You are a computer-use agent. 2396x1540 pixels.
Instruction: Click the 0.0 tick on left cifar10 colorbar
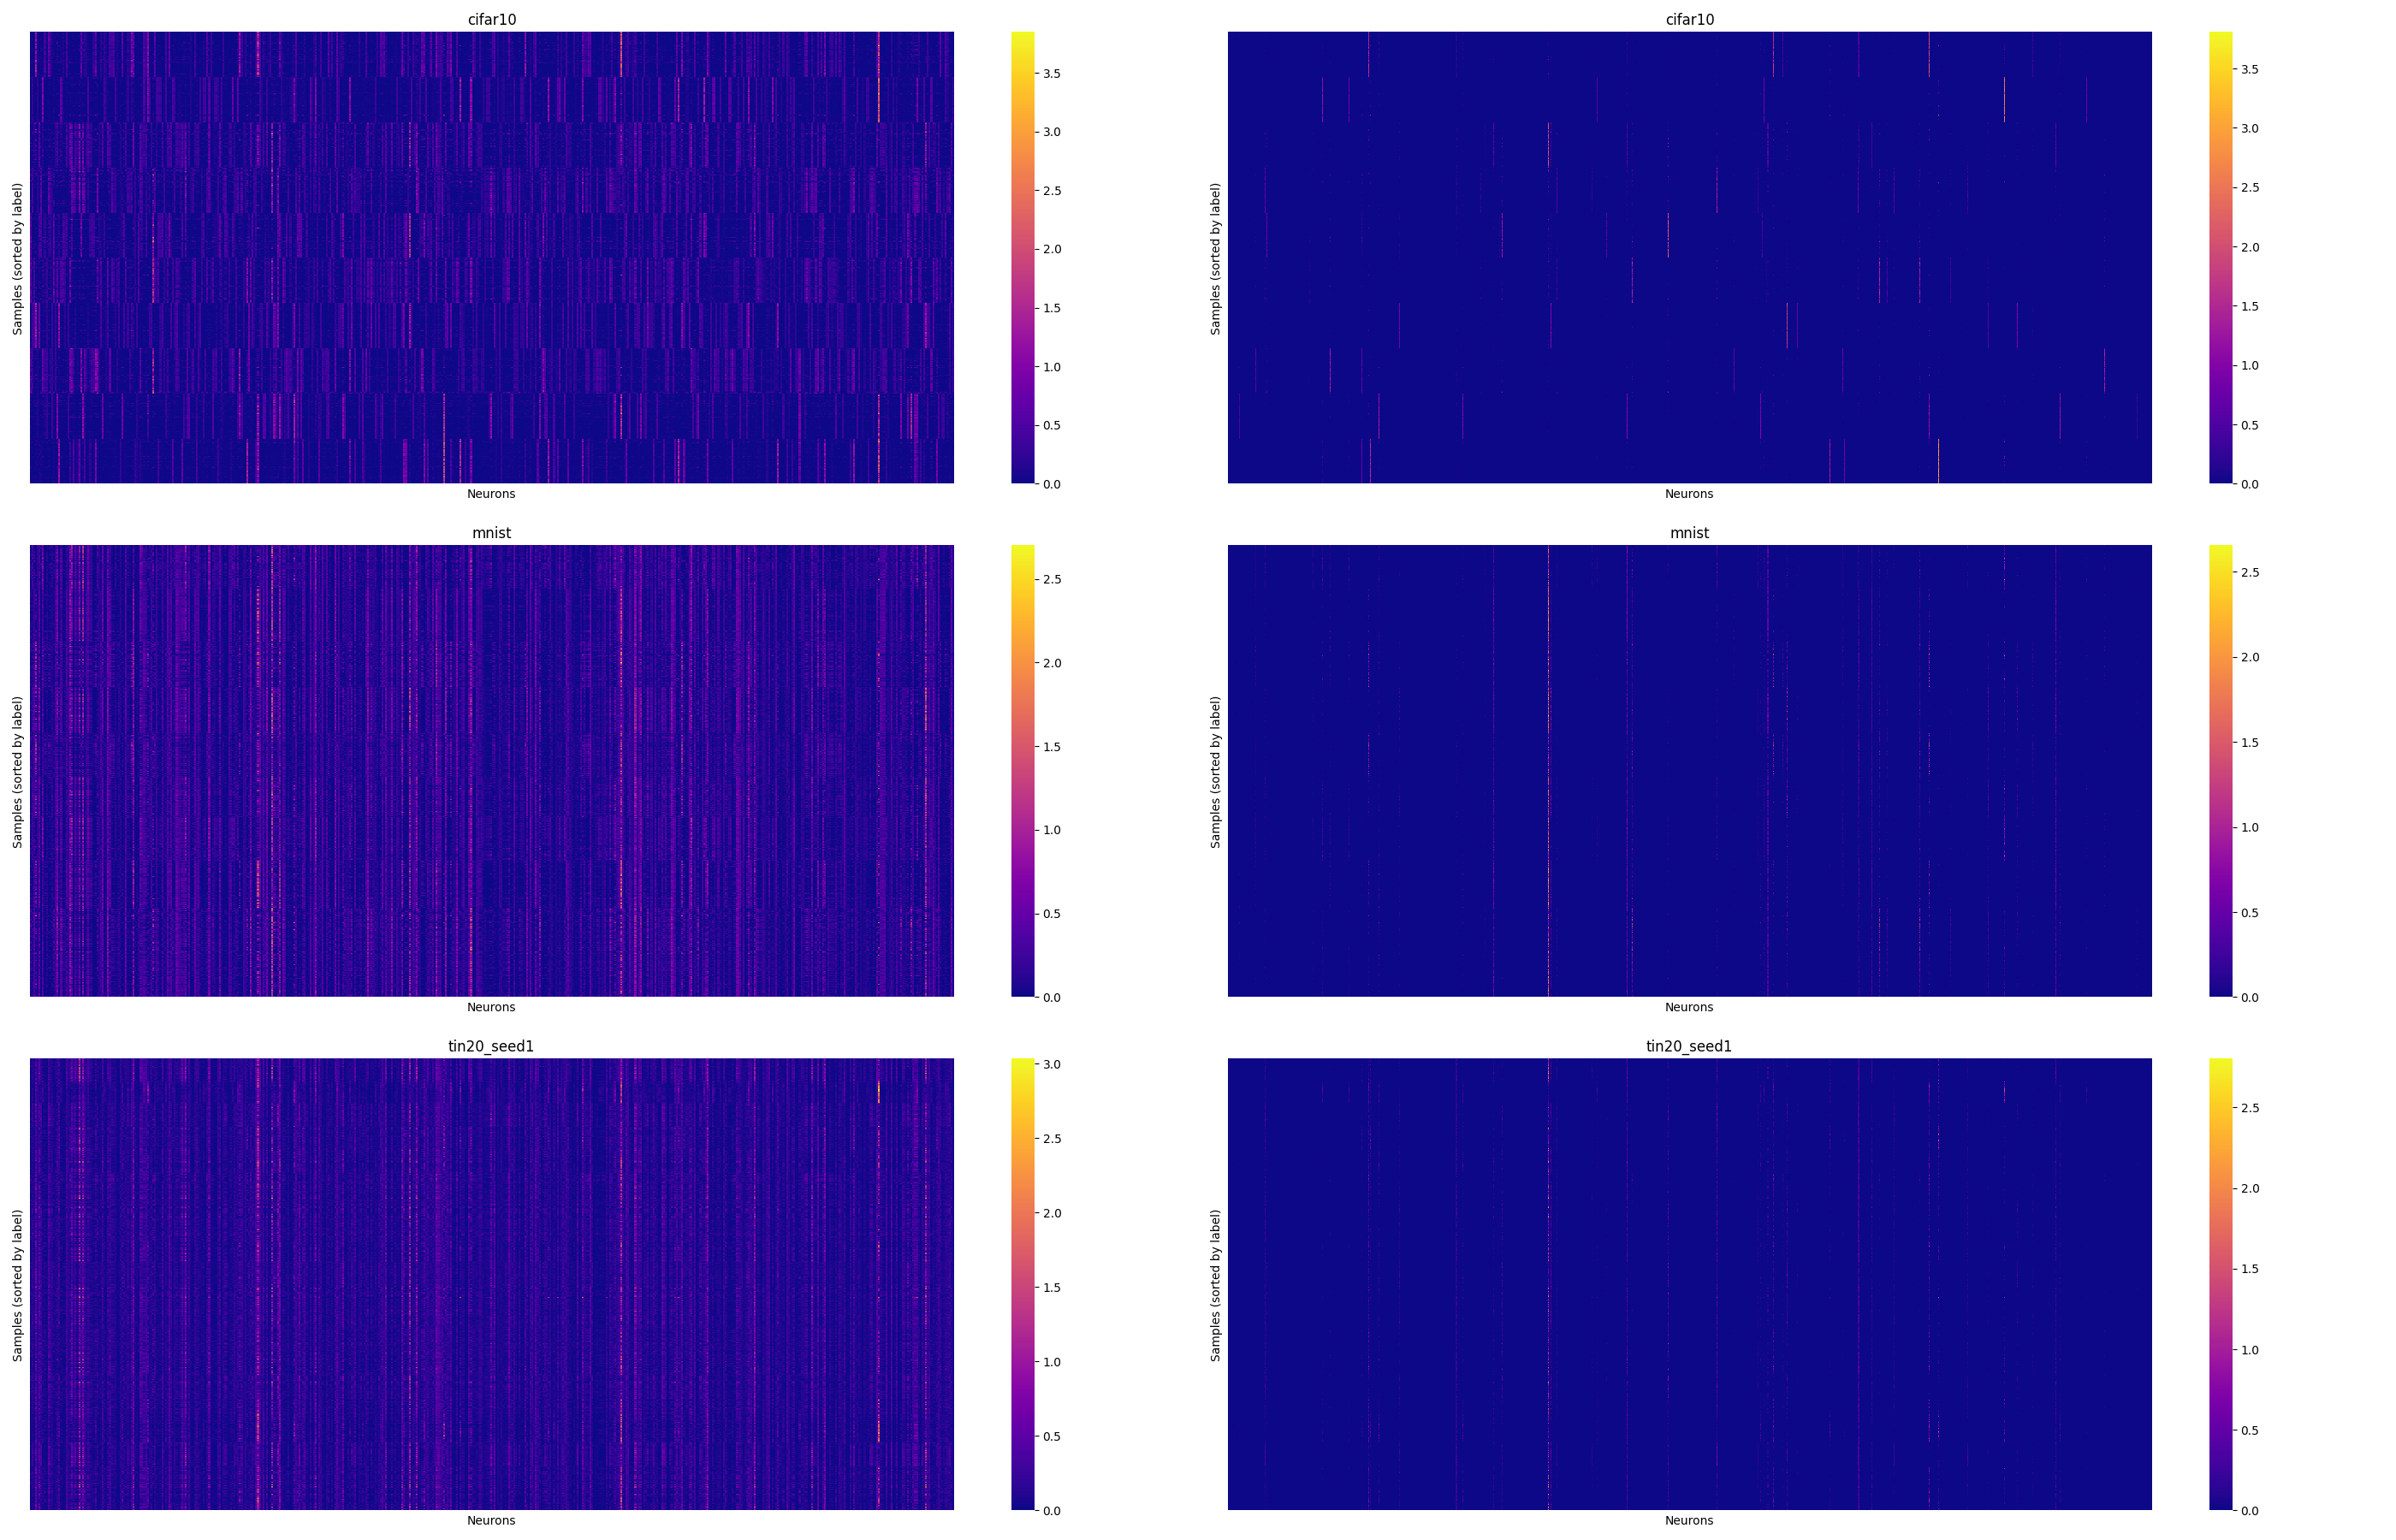[1052, 484]
